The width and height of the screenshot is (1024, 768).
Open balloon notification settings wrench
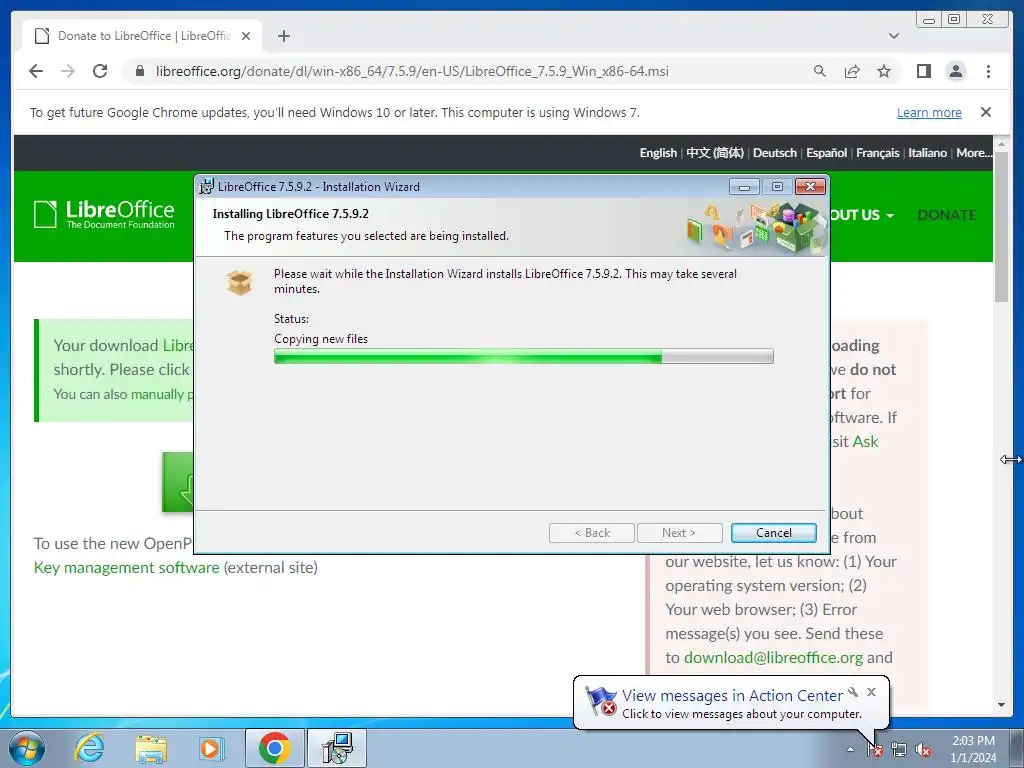pyautogui.click(x=853, y=692)
